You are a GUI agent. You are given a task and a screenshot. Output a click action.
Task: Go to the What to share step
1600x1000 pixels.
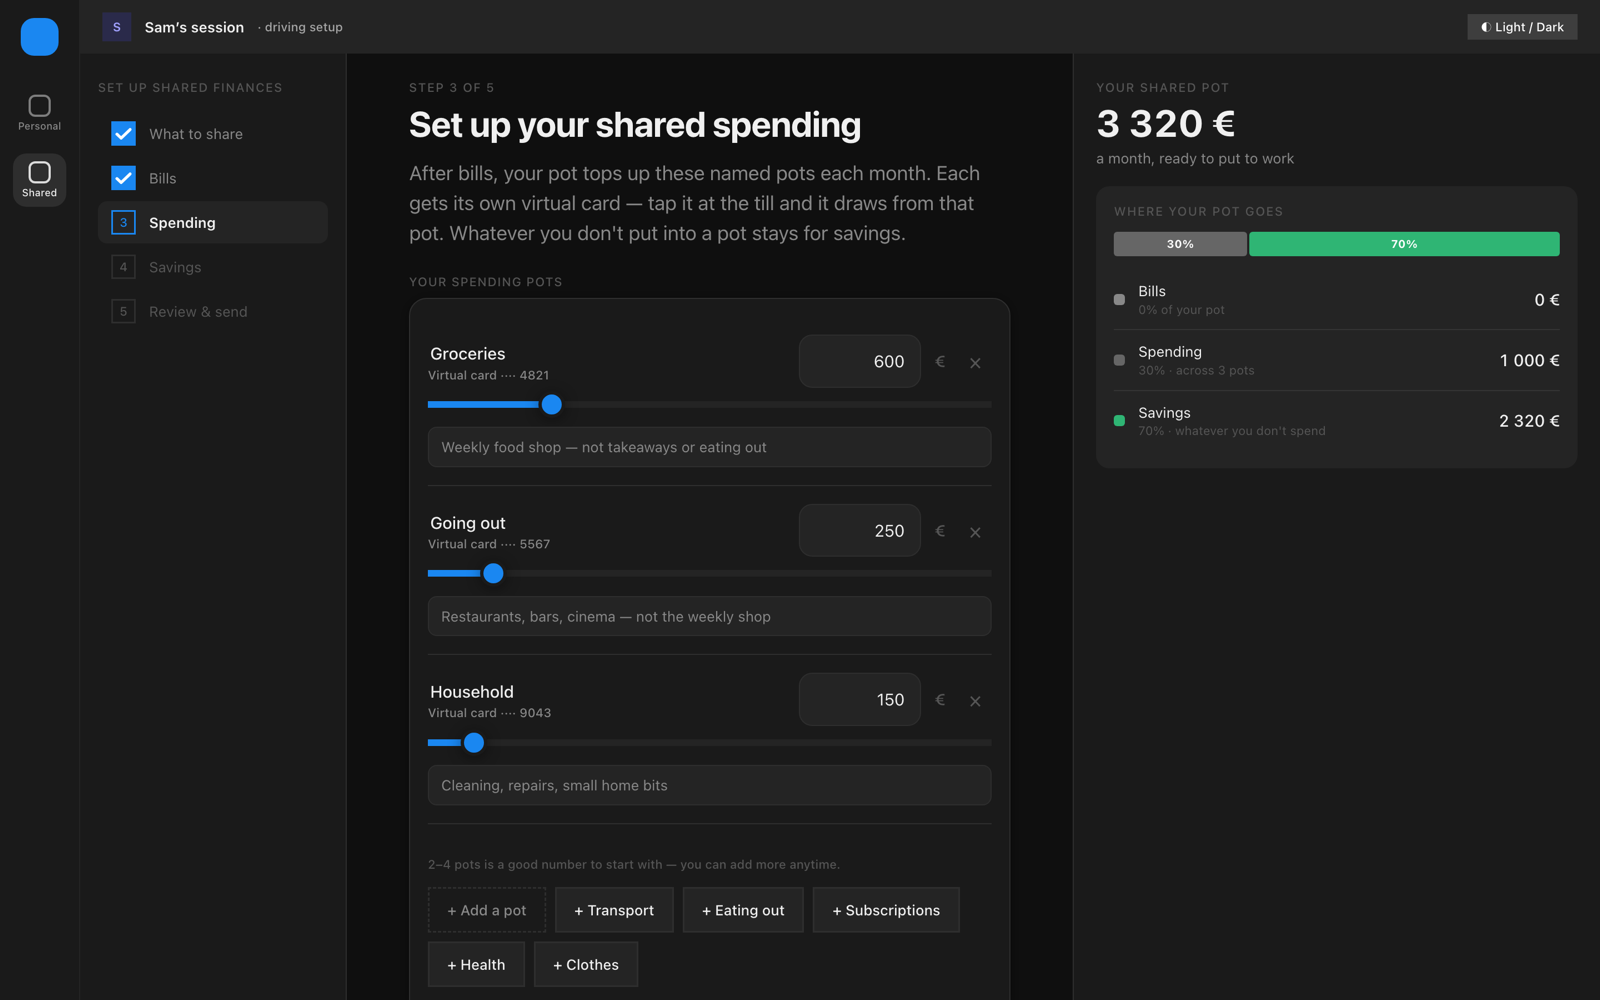point(213,134)
